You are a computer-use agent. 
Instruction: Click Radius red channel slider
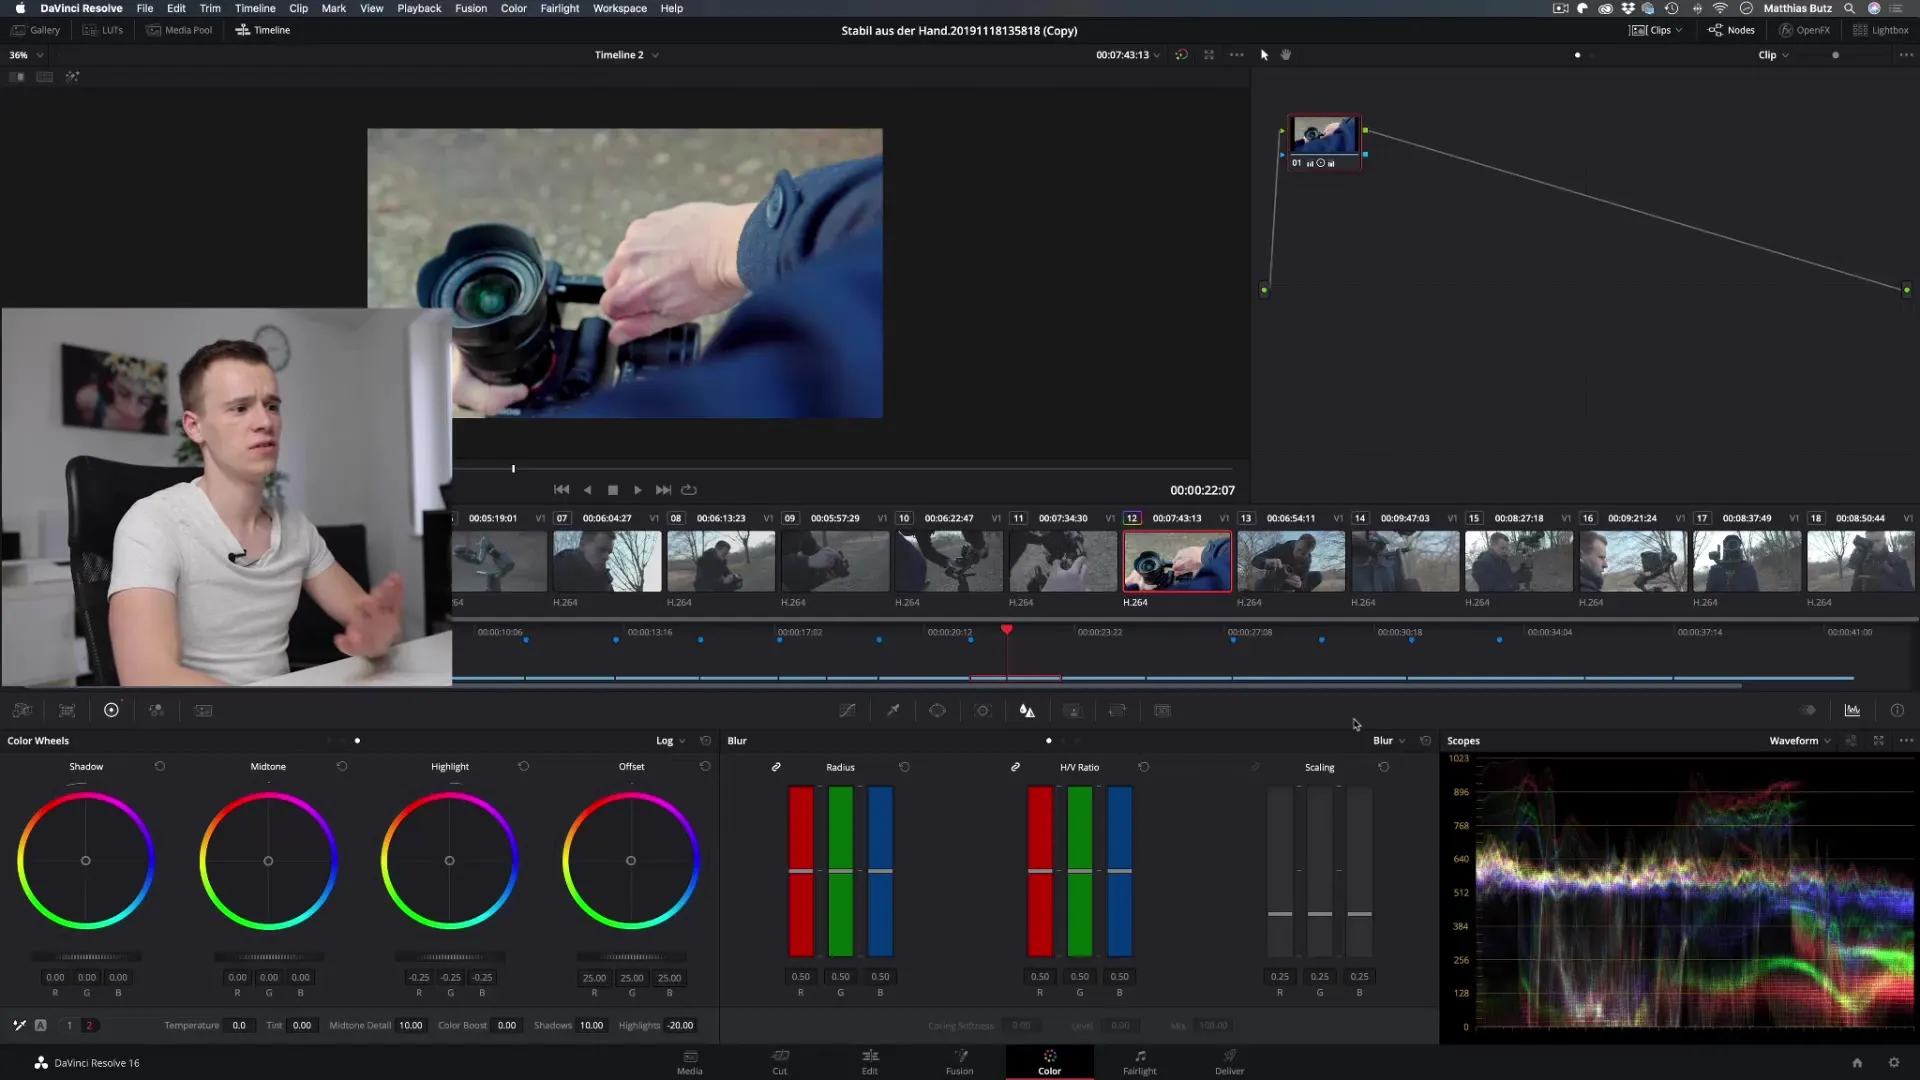coord(801,871)
